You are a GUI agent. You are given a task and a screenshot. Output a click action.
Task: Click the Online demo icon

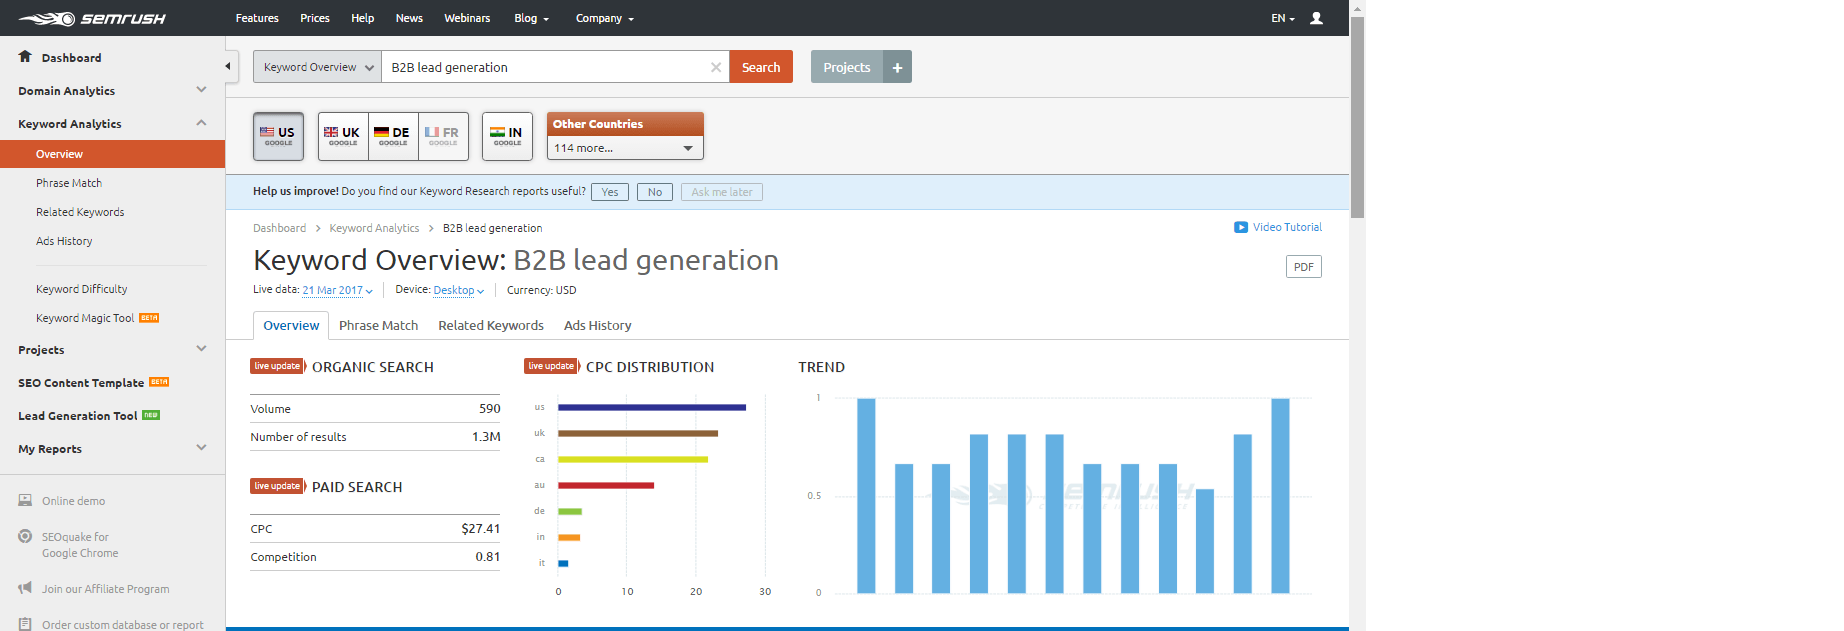pyautogui.click(x=25, y=500)
